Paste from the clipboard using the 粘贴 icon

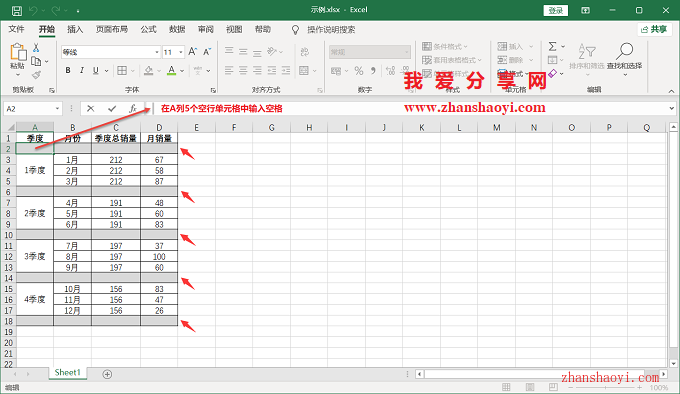pos(18,52)
